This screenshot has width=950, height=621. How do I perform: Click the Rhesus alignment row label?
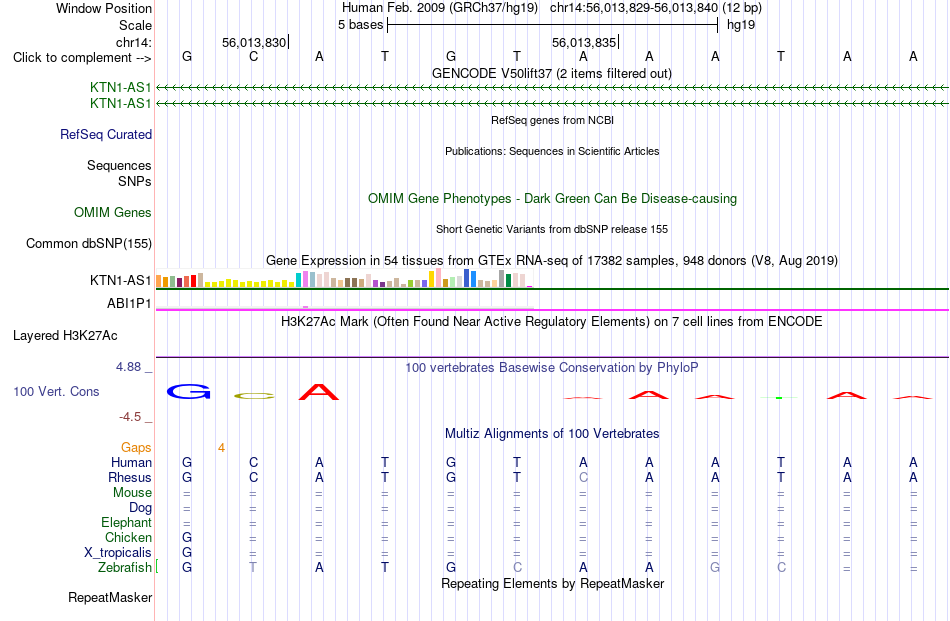click(x=130, y=477)
